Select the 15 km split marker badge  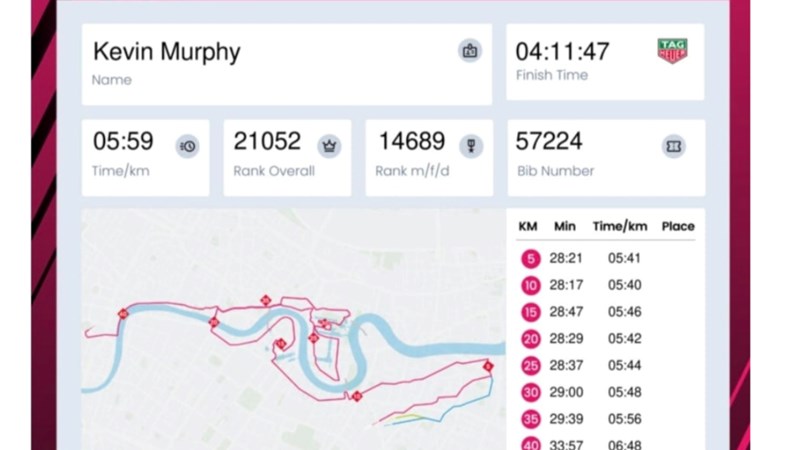tap(530, 312)
